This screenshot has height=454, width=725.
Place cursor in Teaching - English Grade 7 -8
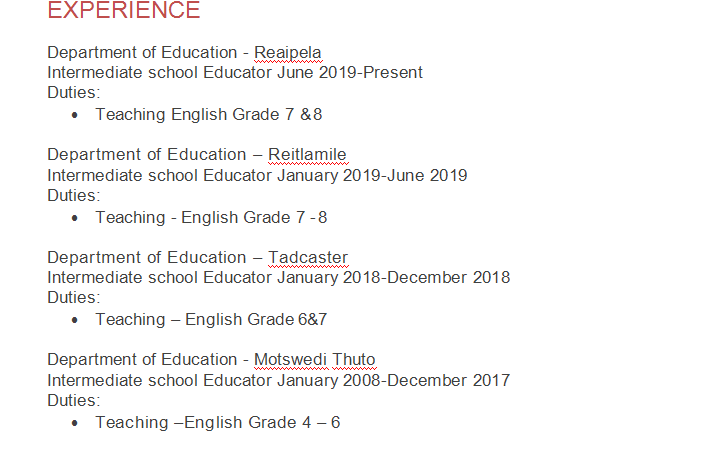click(211, 217)
